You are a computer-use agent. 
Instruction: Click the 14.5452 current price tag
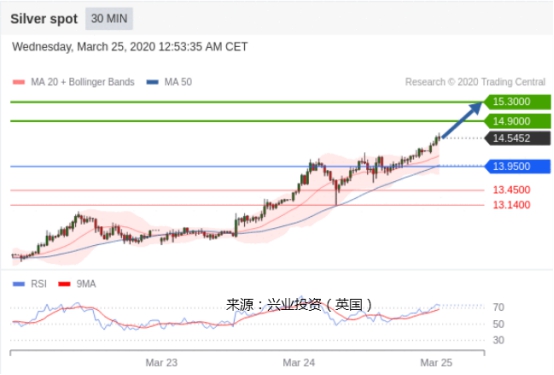pyautogui.click(x=517, y=138)
